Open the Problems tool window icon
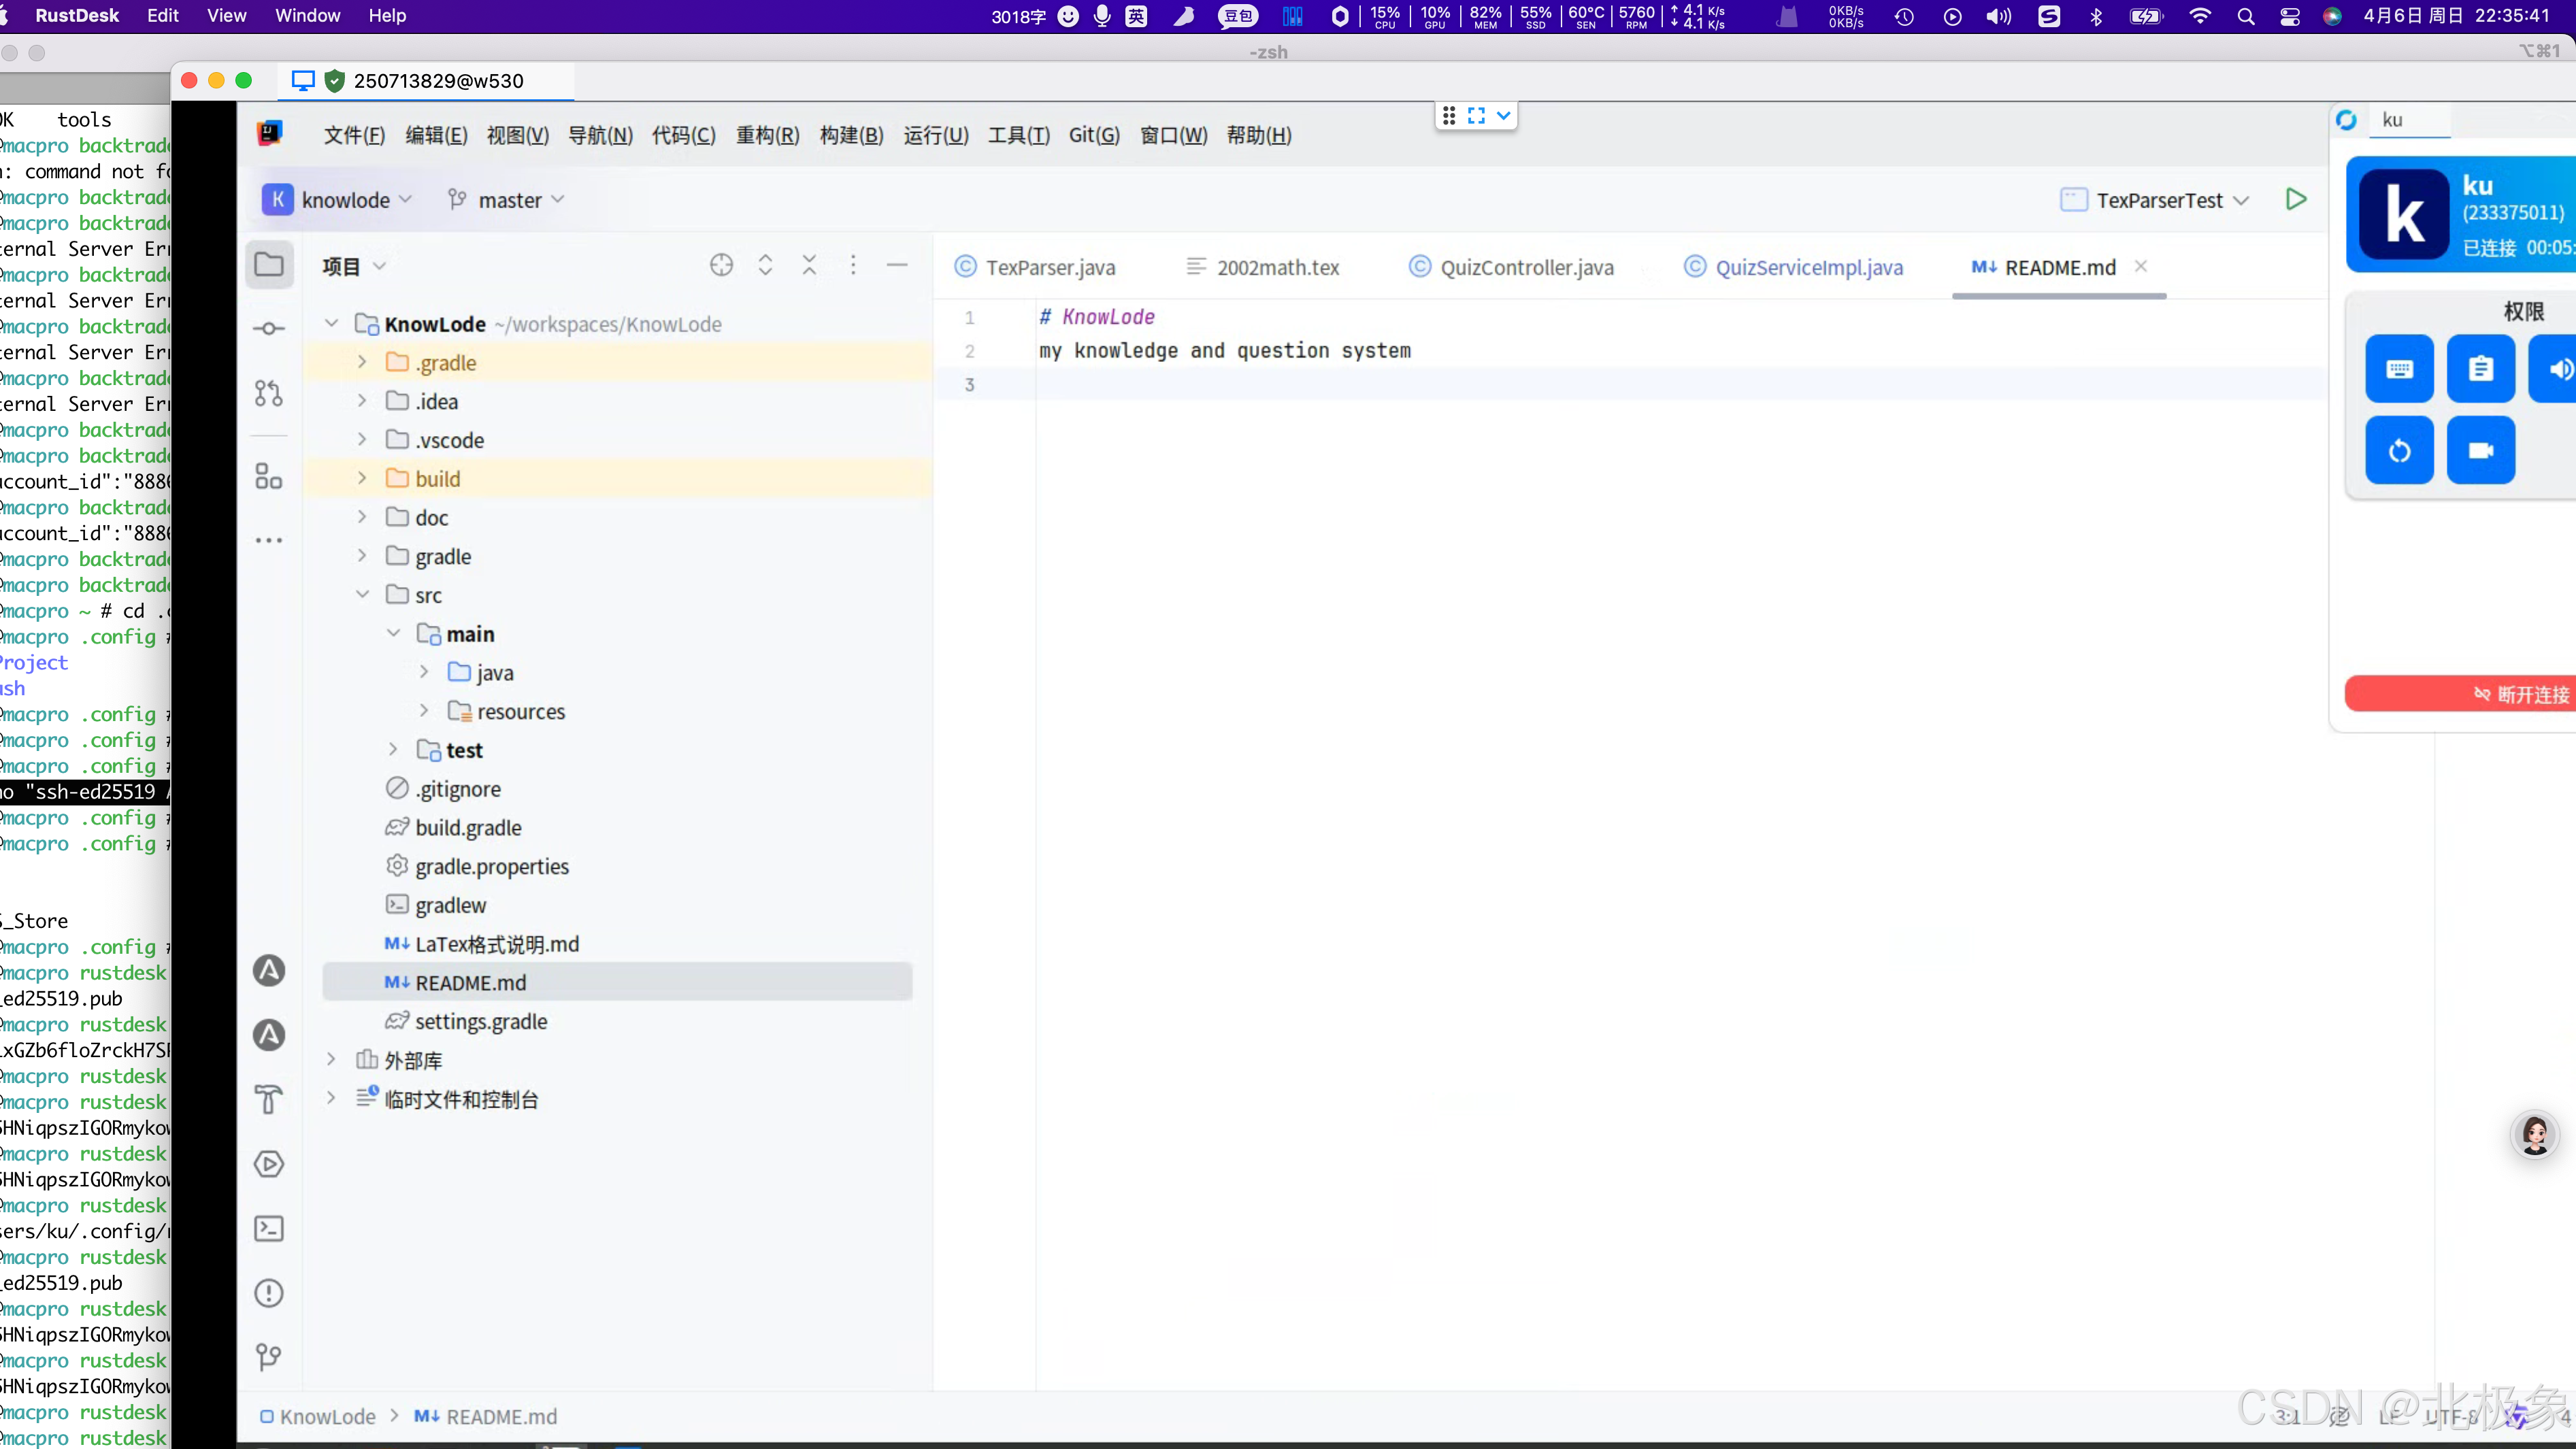2576x1449 pixels. 268,1293
